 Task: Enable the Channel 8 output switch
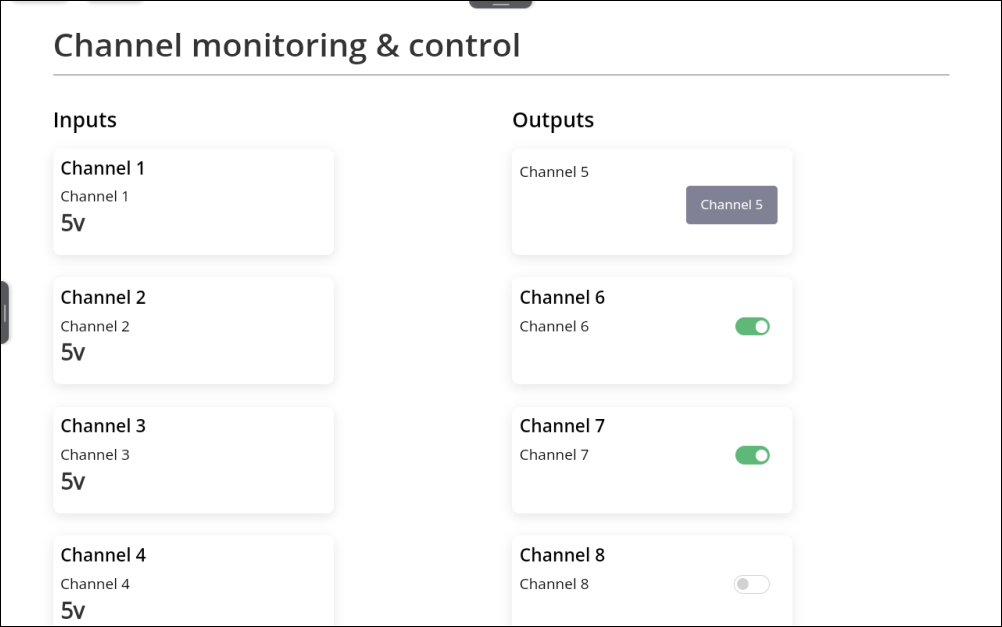(x=752, y=584)
